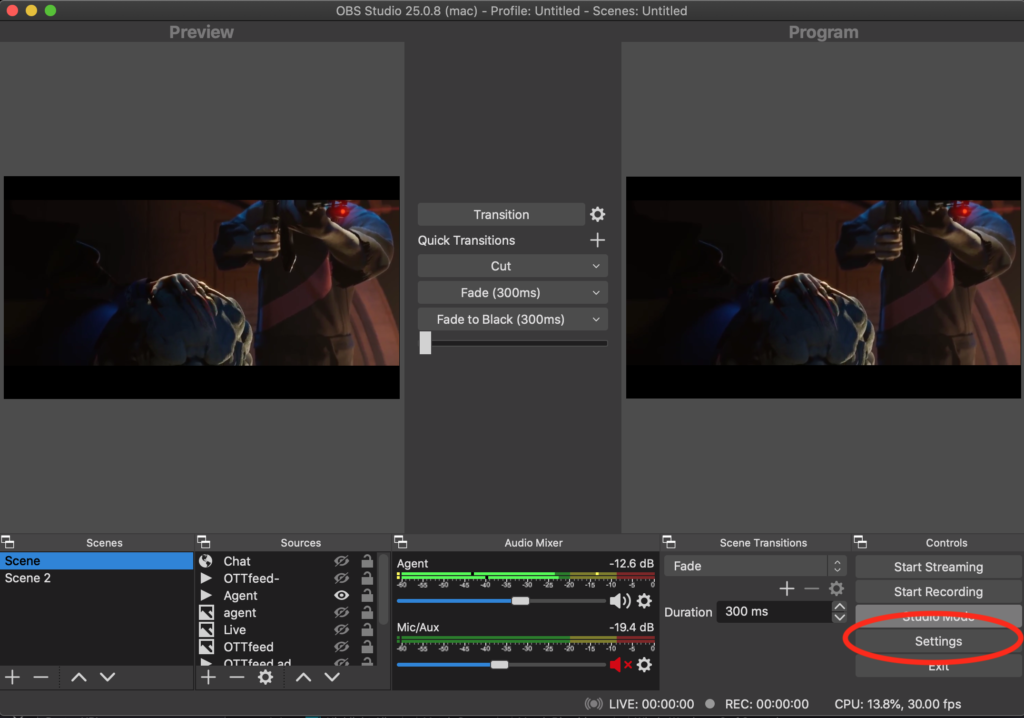Viewport: 1024px width, 718px height.
Task: Move the selected scene down
Action: (108, 677)
